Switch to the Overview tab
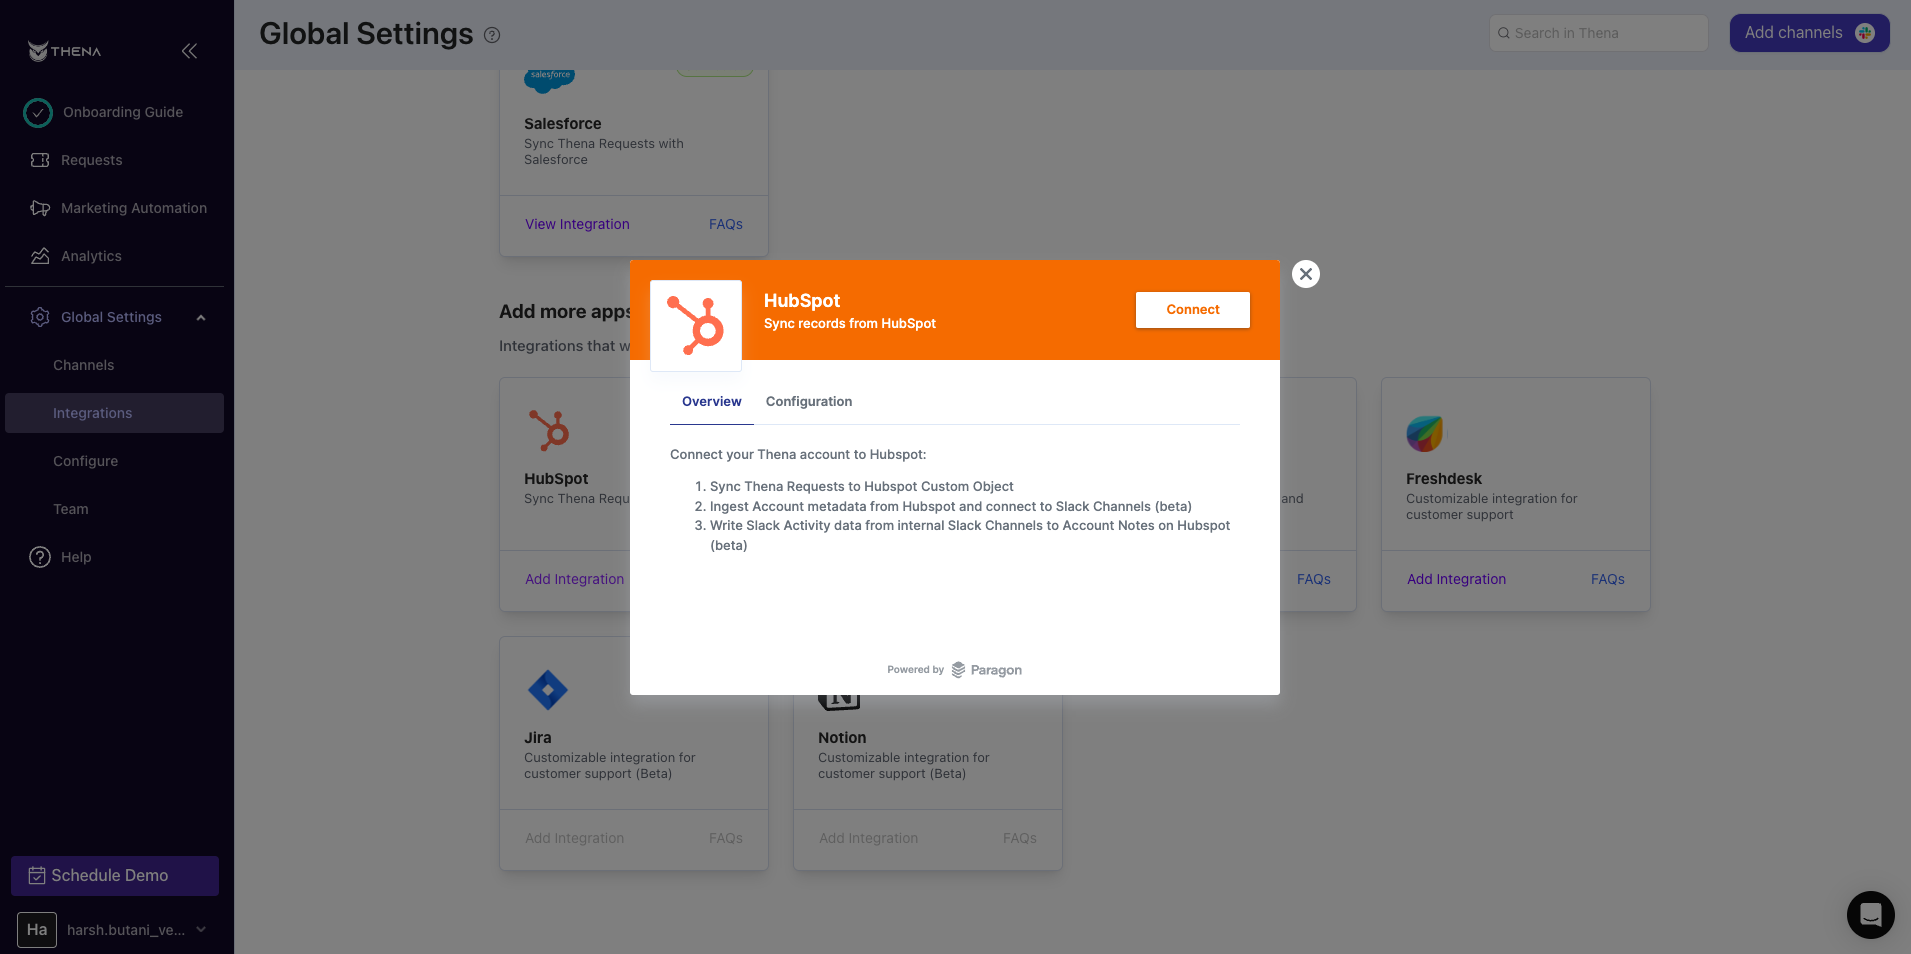Viewport: 1911px width, 954px height. [712, 402]
